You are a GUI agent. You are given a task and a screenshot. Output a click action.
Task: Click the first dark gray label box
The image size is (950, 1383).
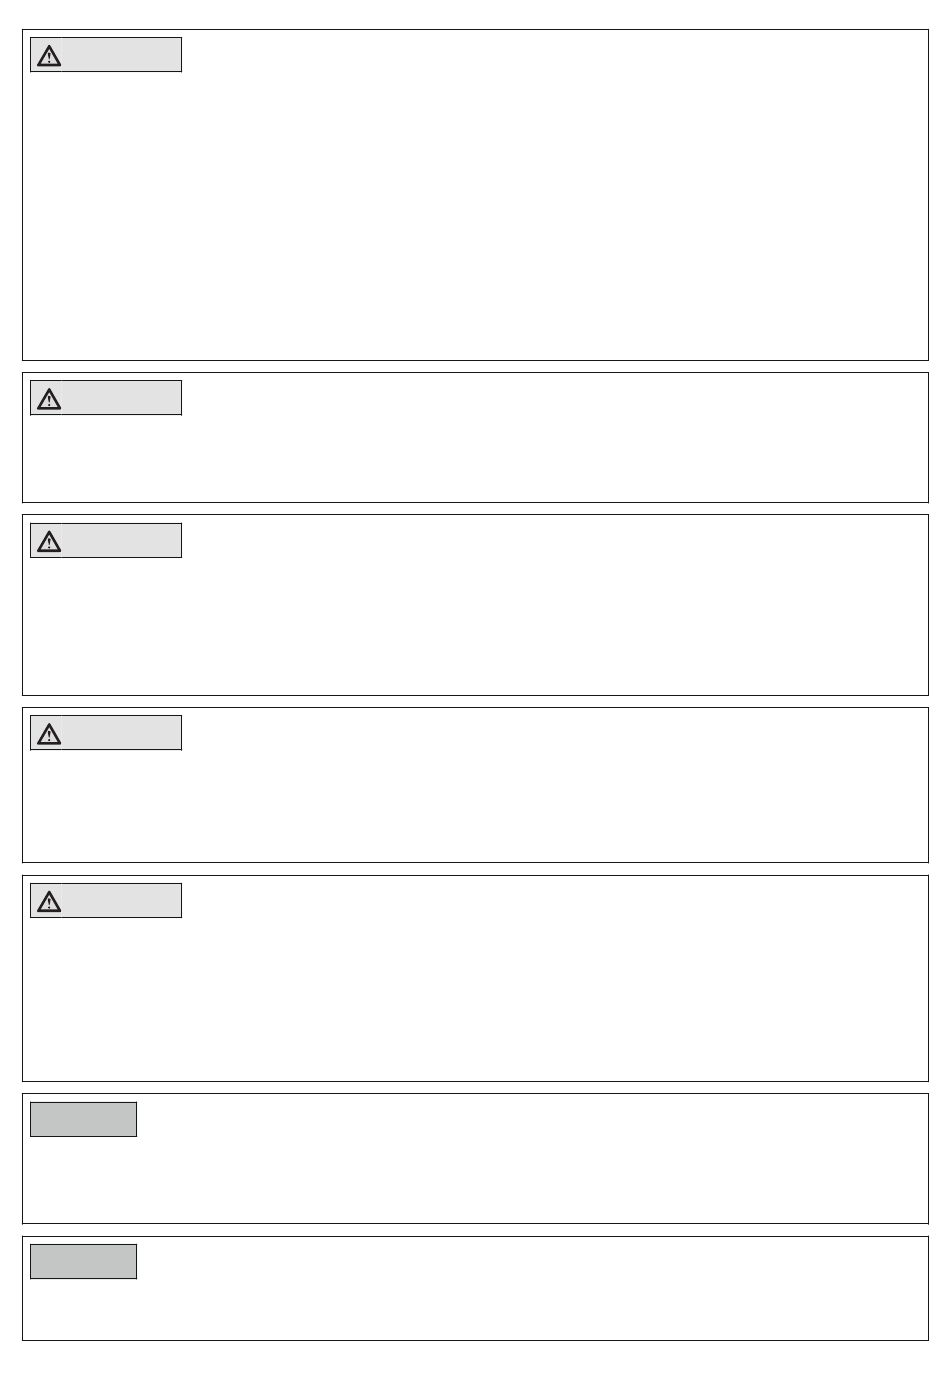(83, 1120)
